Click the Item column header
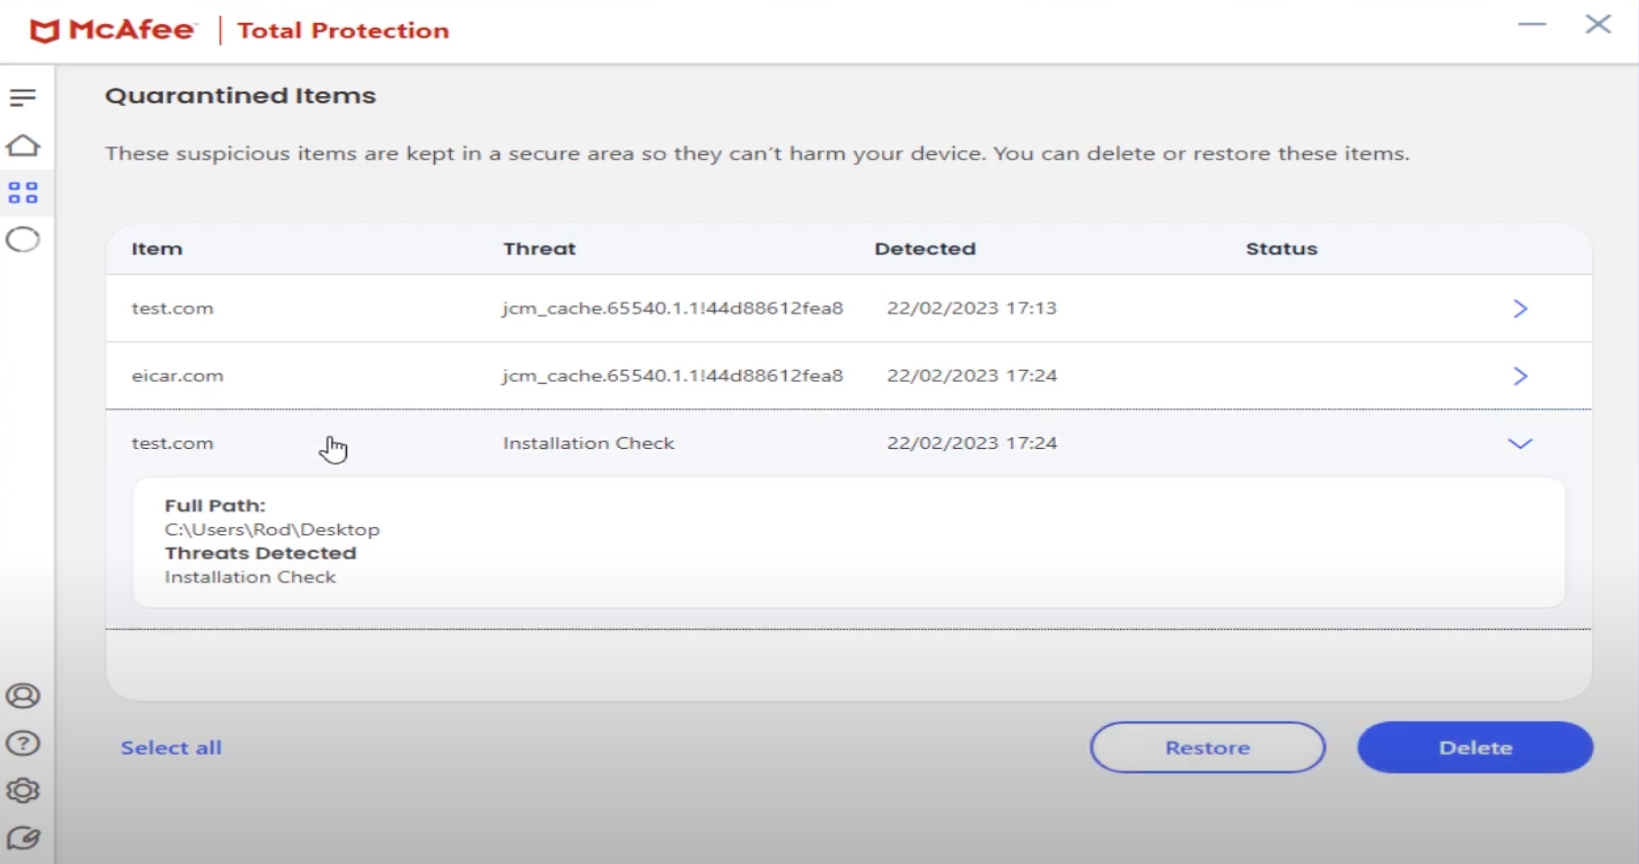Image resolution: width=1639 pixels, height=864 pixels. 157,249
